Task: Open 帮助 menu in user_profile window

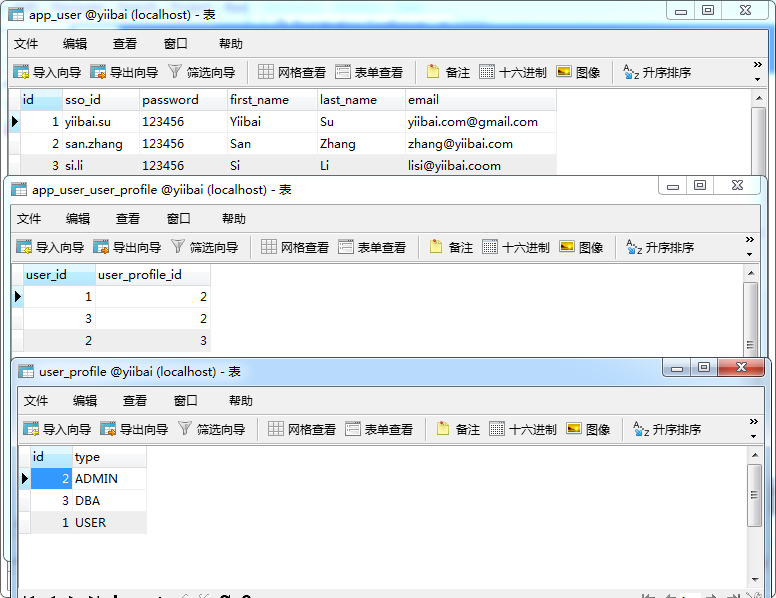Action: [241, 400]
